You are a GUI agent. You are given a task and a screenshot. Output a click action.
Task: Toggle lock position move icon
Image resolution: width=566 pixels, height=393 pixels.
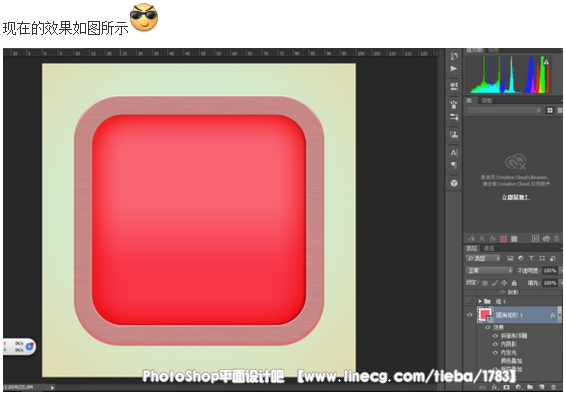click(504, 283)
